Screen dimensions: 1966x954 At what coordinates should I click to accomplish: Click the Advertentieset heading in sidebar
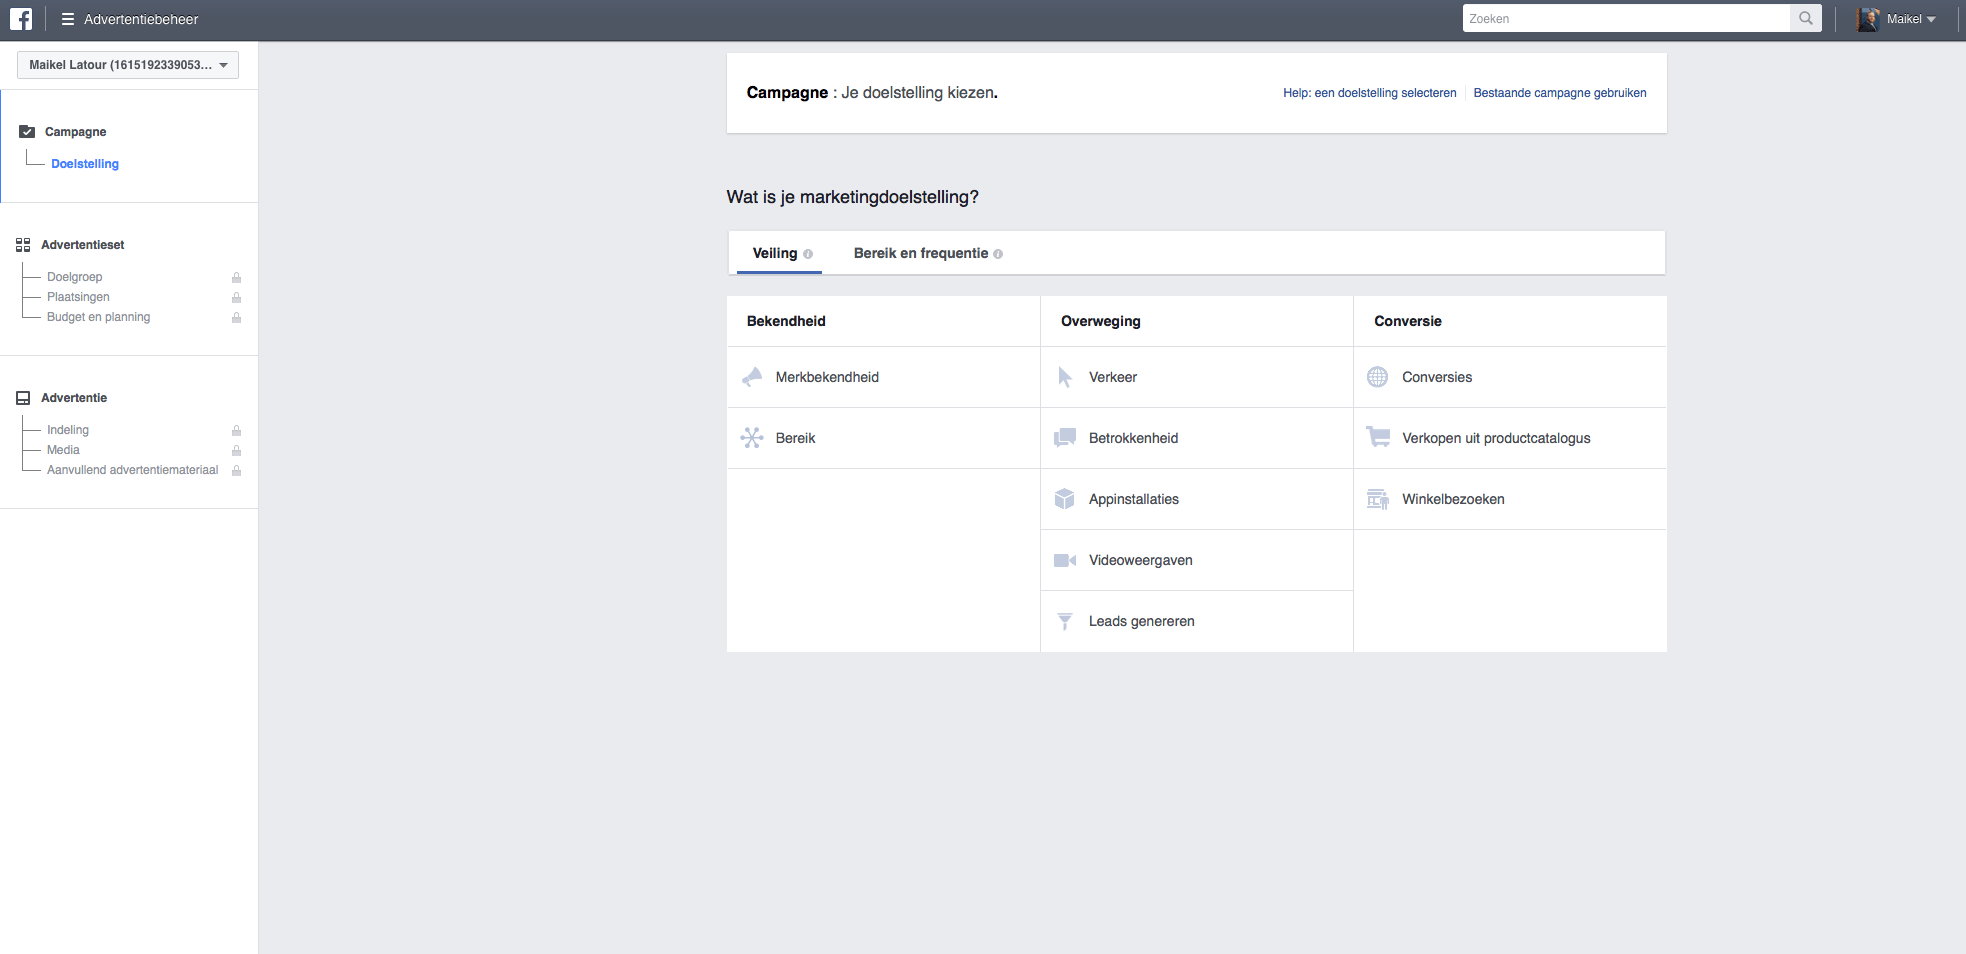pos(83,245)
